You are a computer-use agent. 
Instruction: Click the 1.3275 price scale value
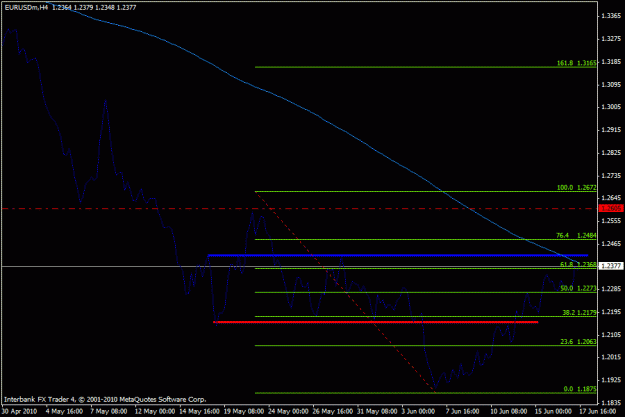click(x=611, y=39)
